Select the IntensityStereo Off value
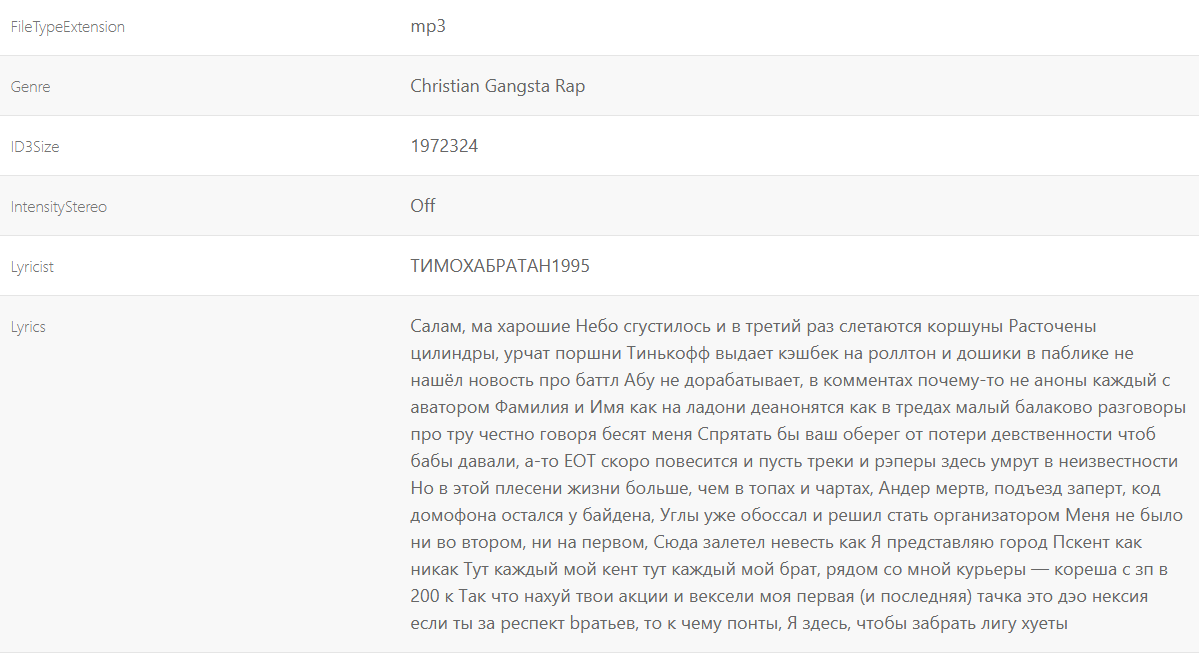This screenshot has width=1201, height=653. tap(423, 206)
